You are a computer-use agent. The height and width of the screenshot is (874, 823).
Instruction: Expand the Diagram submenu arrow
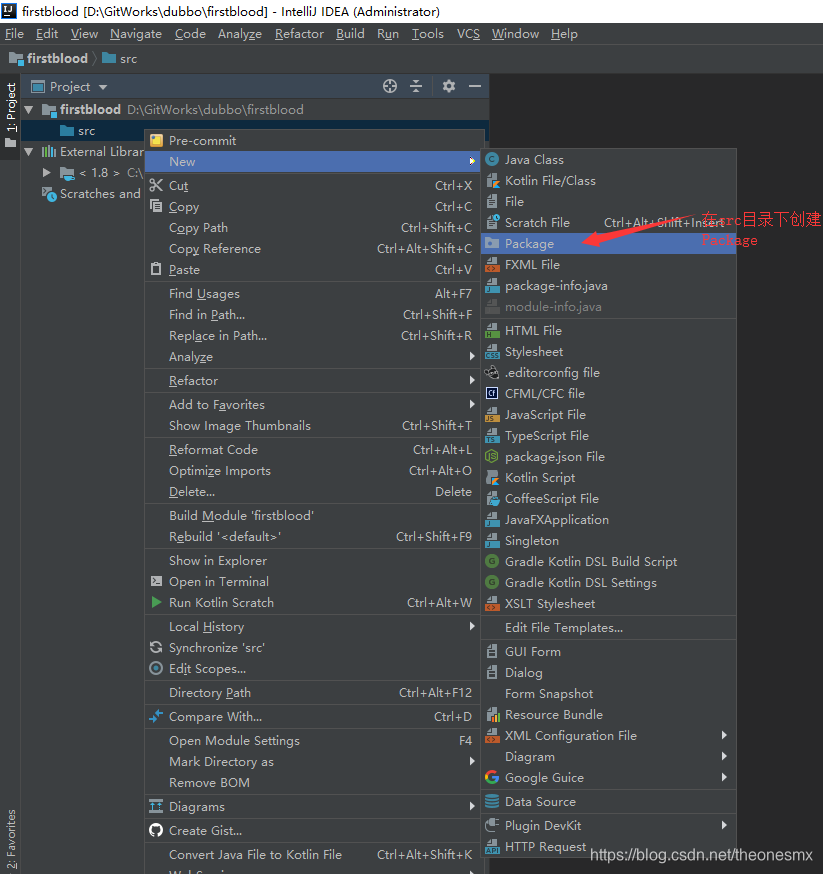tap(724, 756)
